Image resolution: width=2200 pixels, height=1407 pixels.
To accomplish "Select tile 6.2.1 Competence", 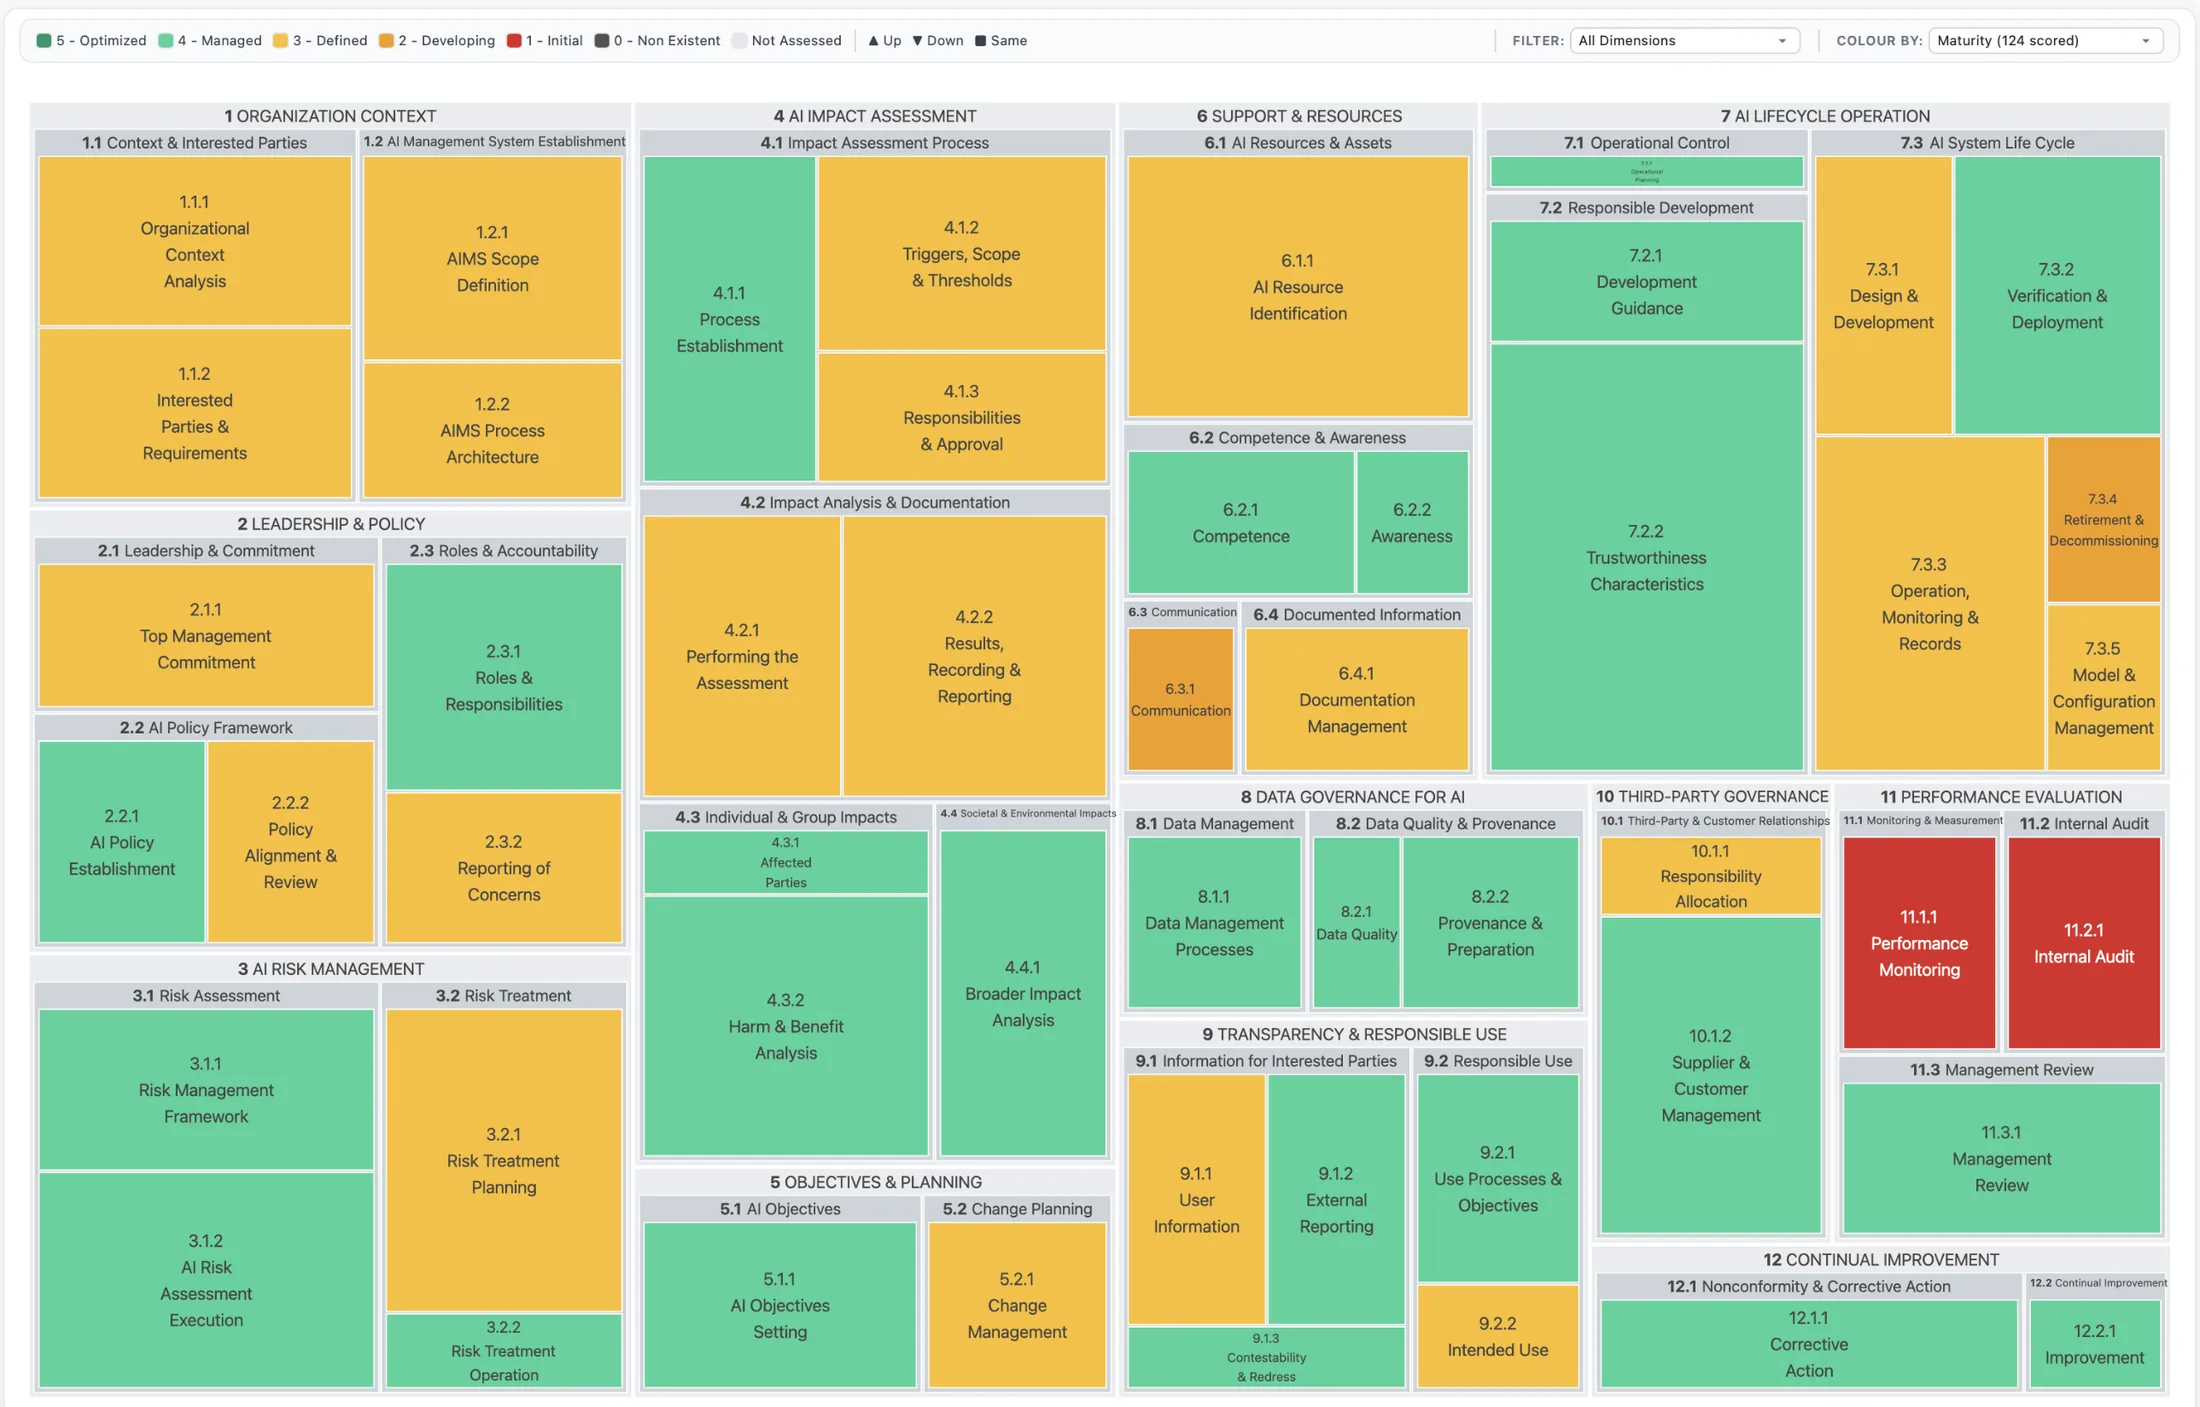I will [1241, 522].
